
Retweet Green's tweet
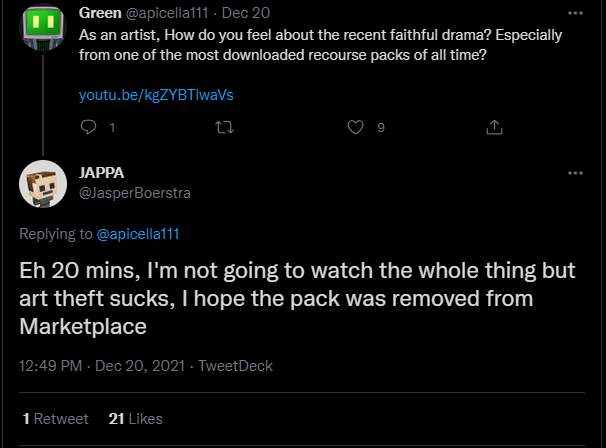pyautogui.click(x=224, y=127)
